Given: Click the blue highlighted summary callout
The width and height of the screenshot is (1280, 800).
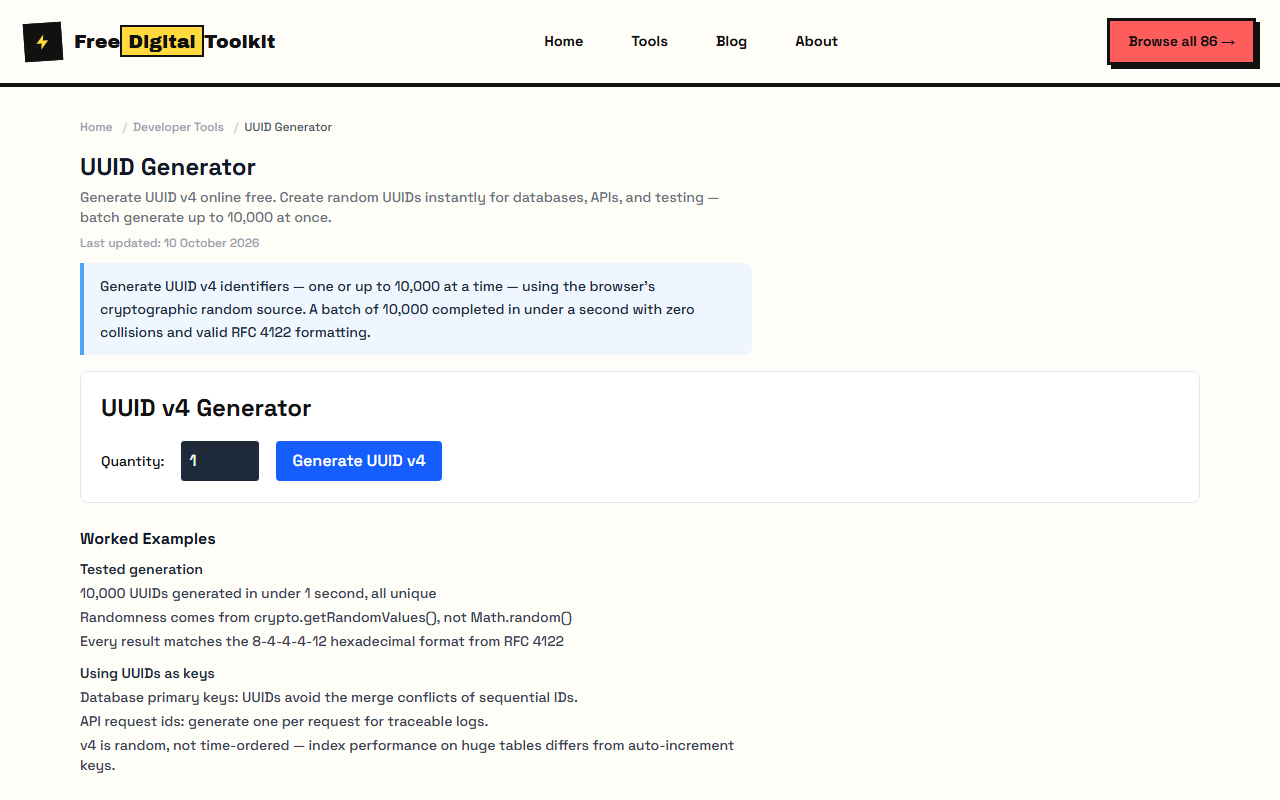Looking at the screenshot, I should point(416,309).
